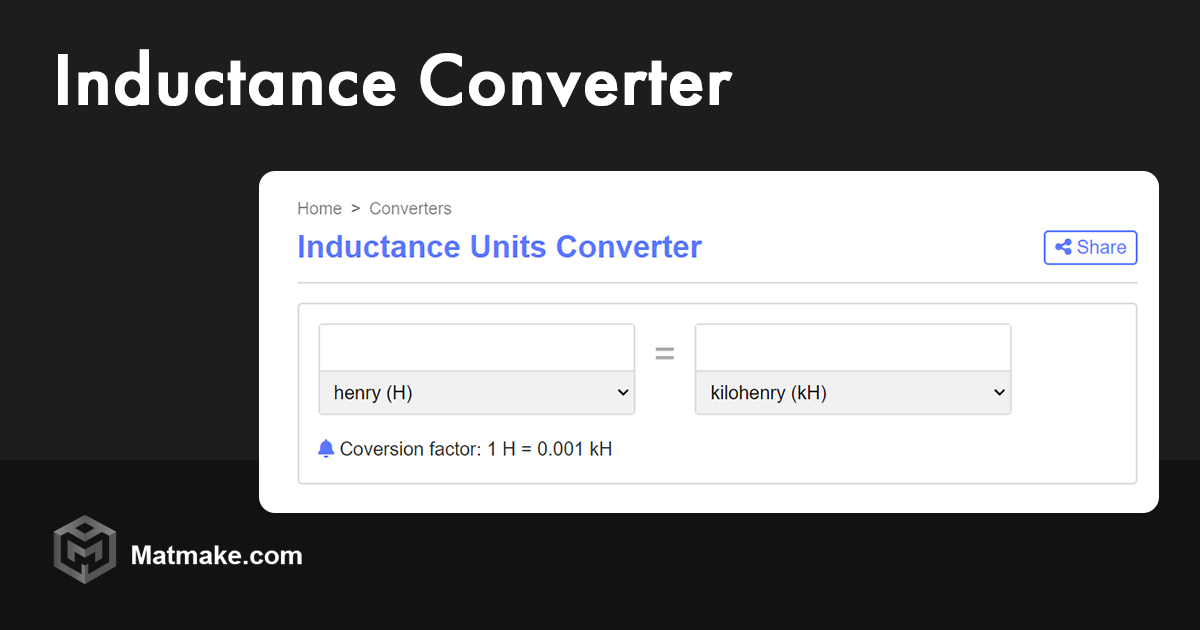The width and height of the screenshot is (1200, 630).
Task: Click the currently selected henry (H) unit label
Action: coord(372,392)
